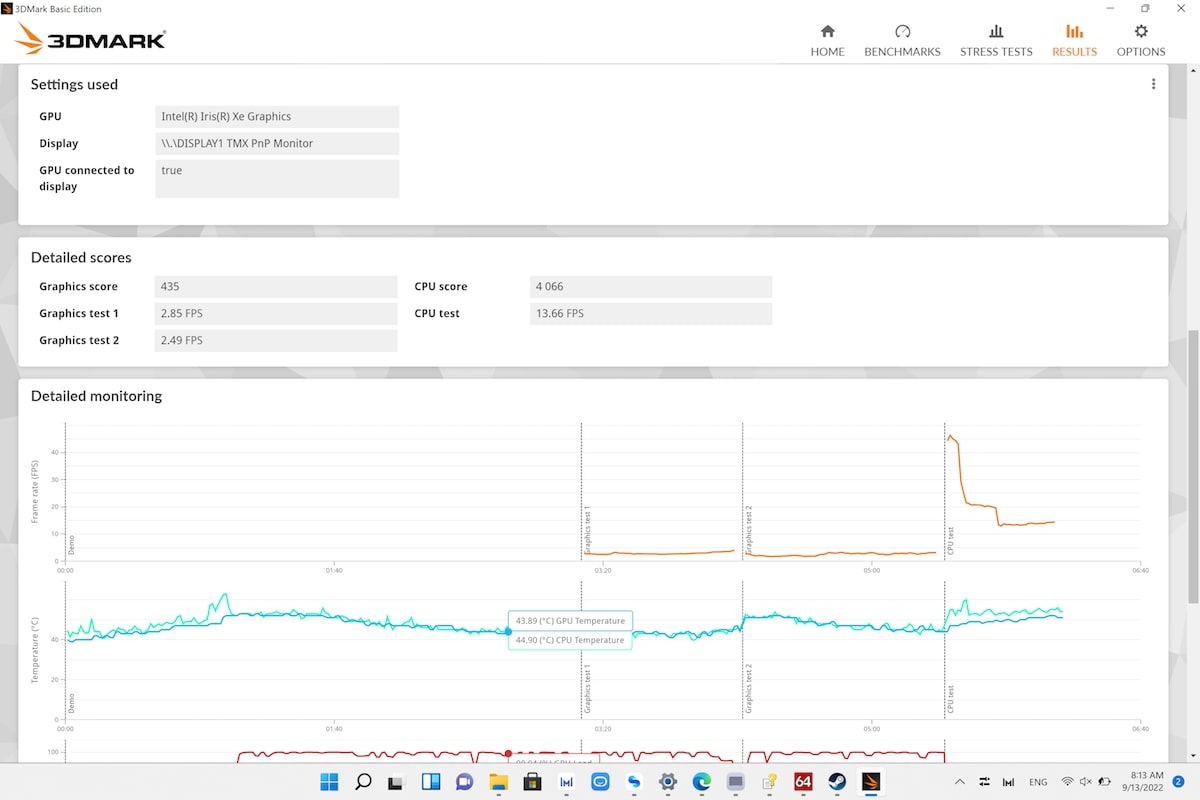Open Microsoft Store from the taskbar
This screenshot has height=800, width=1200.
point(532,781)
